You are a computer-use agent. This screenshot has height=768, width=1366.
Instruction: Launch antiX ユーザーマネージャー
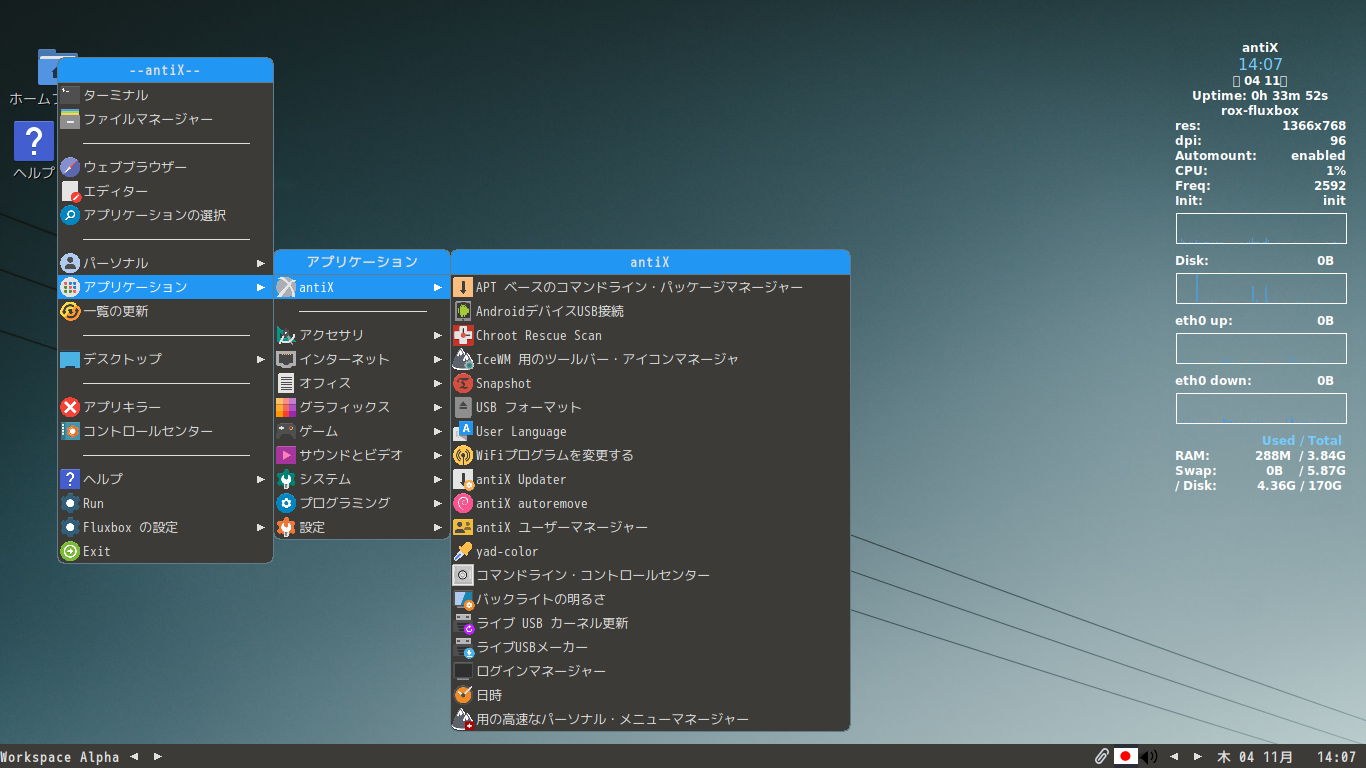651,527
